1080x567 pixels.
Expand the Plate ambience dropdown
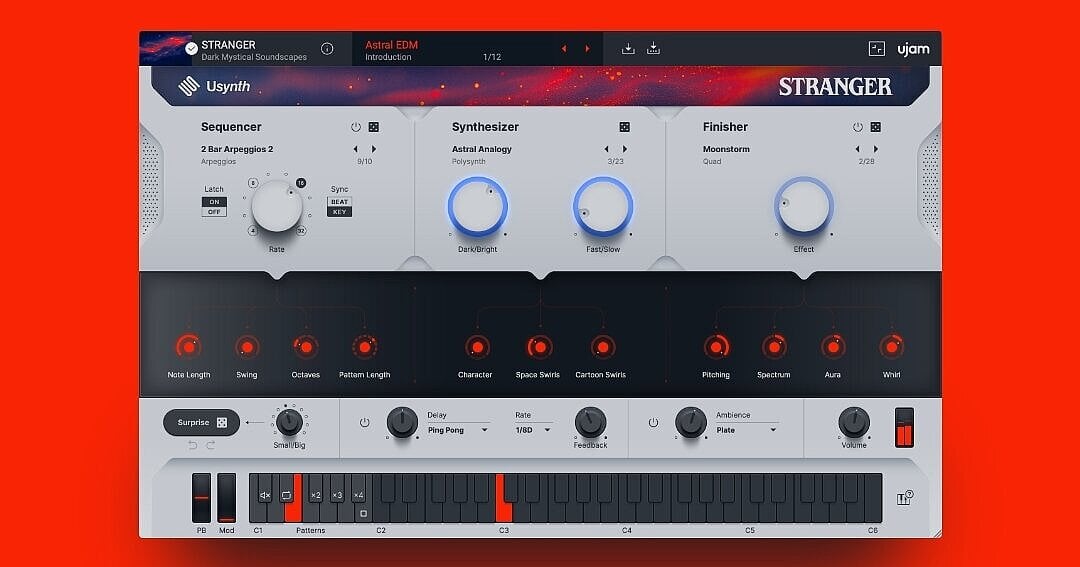[747, 430]
